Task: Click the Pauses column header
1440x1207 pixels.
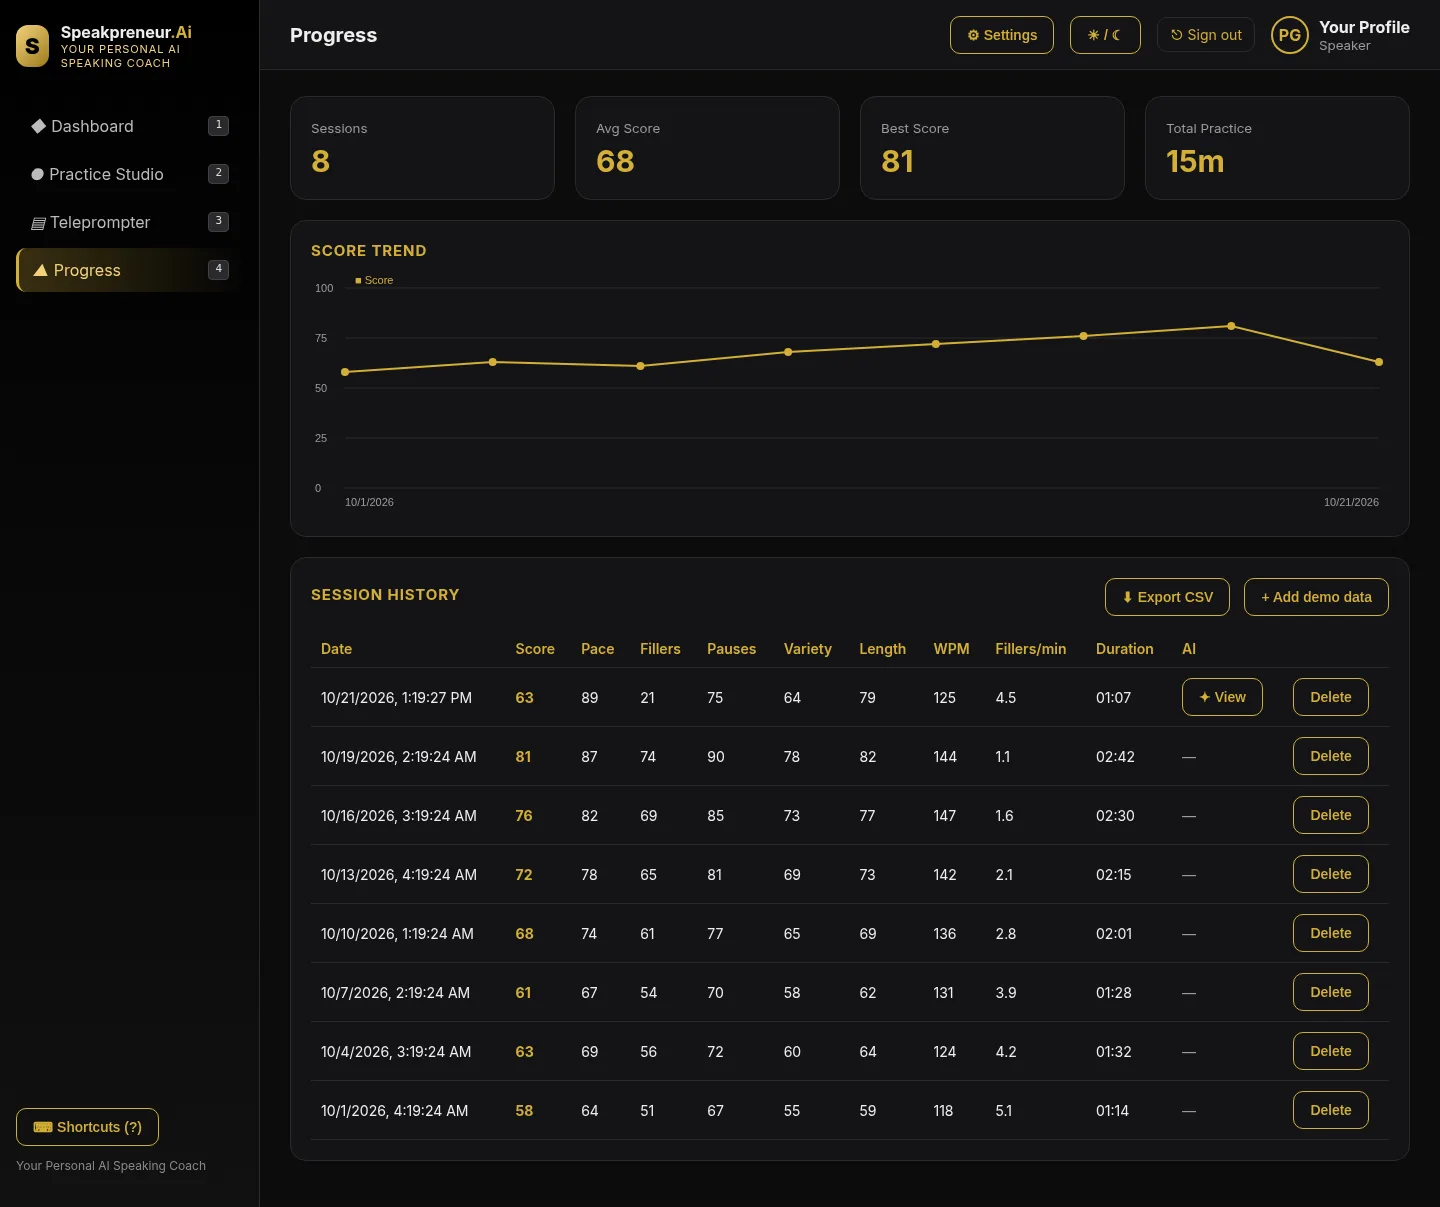Action: 731,649
